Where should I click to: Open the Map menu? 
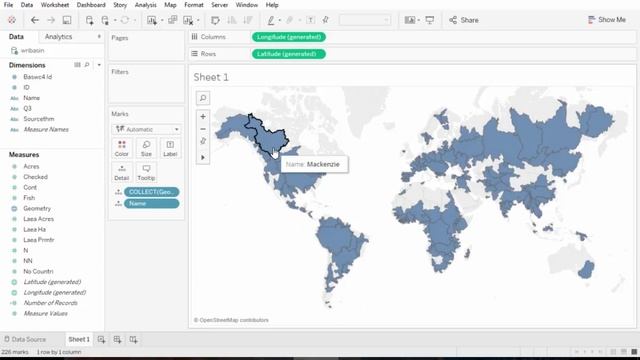(170, 5)
